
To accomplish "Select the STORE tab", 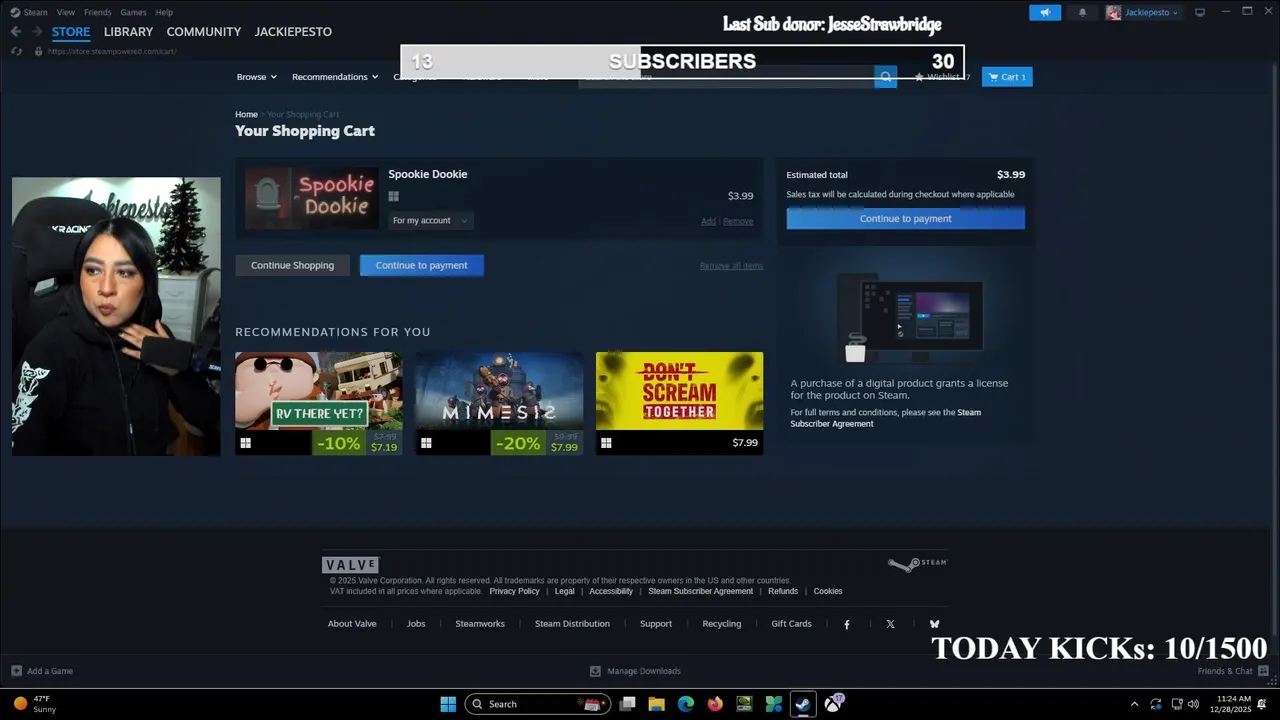I will [x=71, y=32].
